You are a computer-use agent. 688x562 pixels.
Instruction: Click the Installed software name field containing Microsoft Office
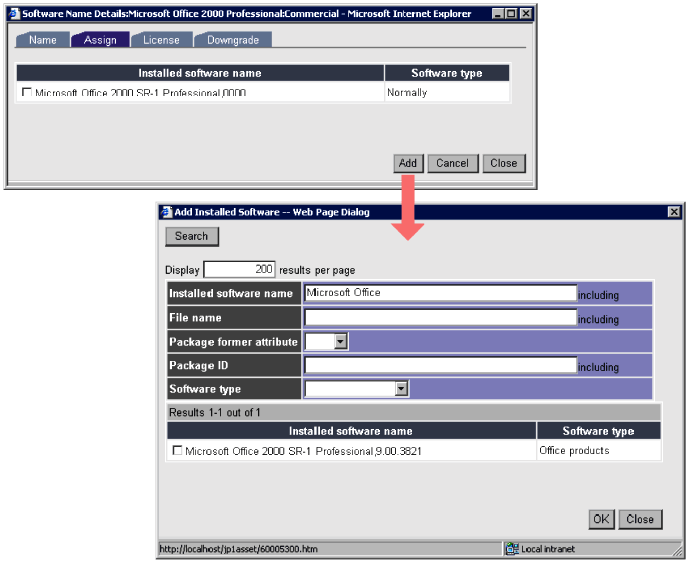(440, 293)
